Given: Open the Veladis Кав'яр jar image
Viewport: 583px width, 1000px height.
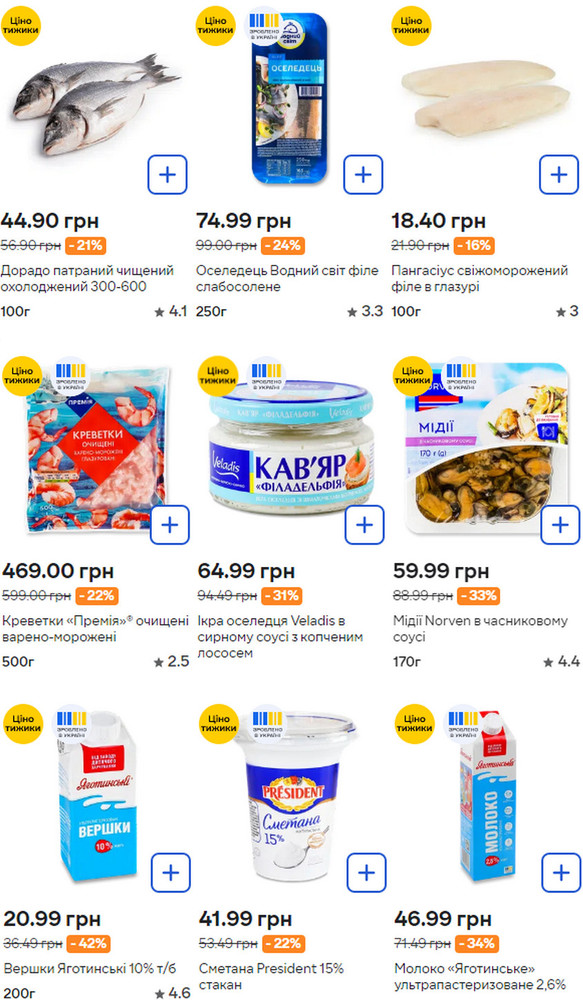Looking at the screenshot, I should [x=292, y=450].
